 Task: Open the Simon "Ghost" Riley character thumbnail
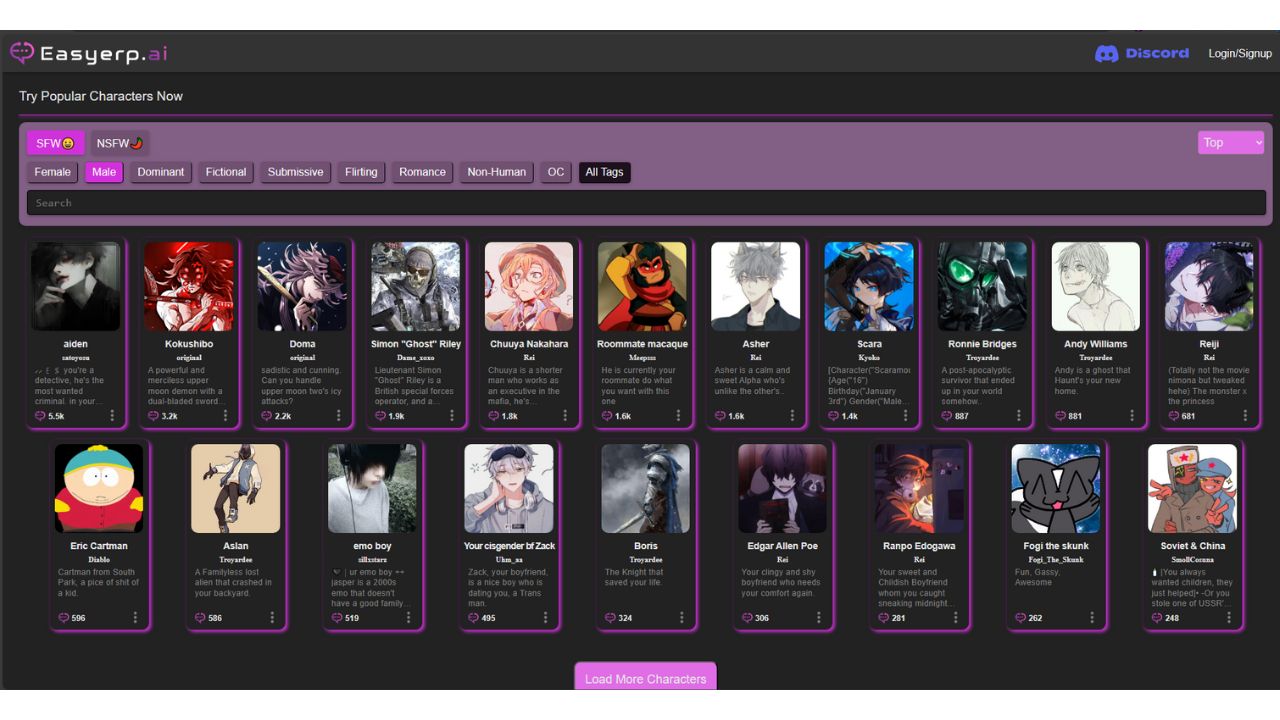pos(415,286)
